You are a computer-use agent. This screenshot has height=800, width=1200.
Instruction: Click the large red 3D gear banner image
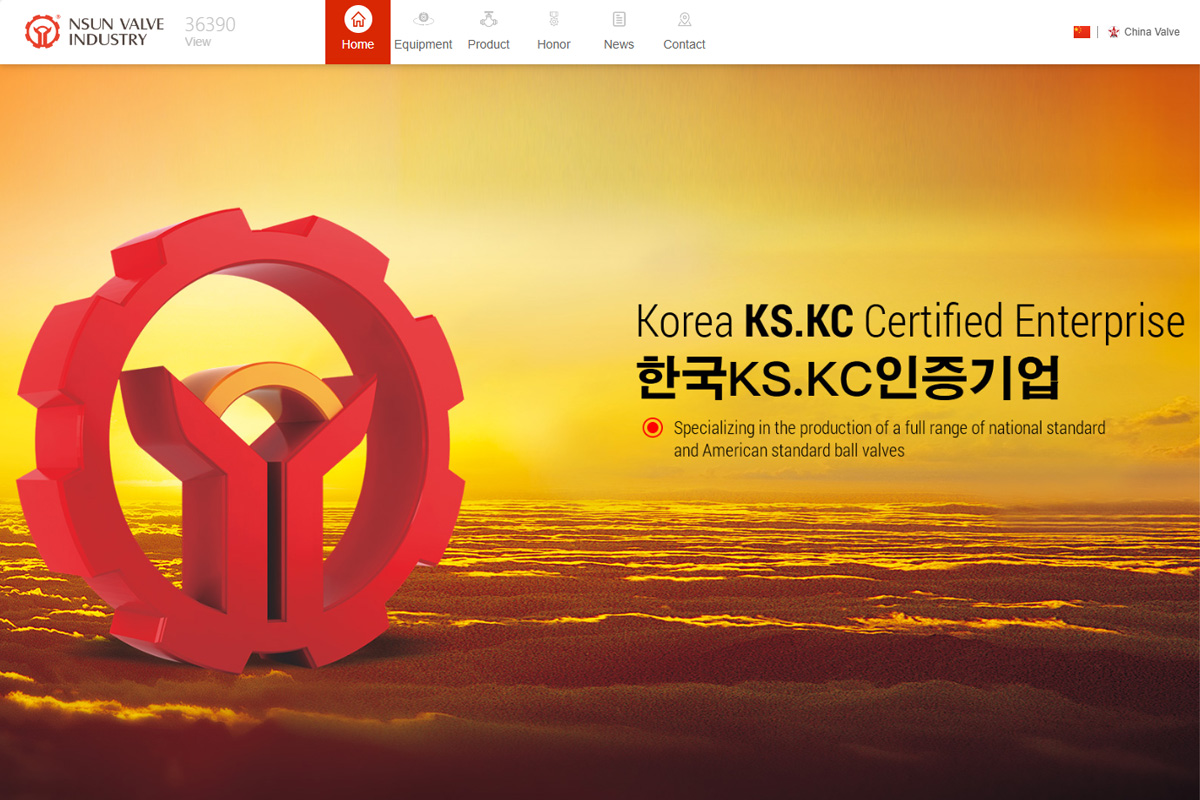[x=240, y=440]
